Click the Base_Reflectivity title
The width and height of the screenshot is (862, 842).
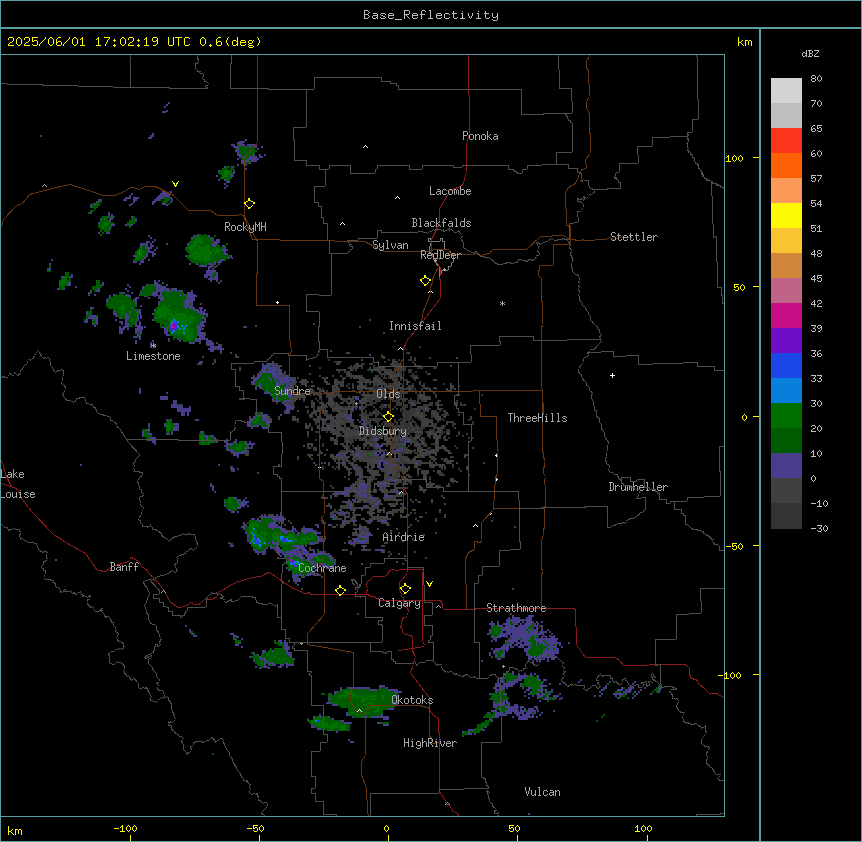(431, 15)
